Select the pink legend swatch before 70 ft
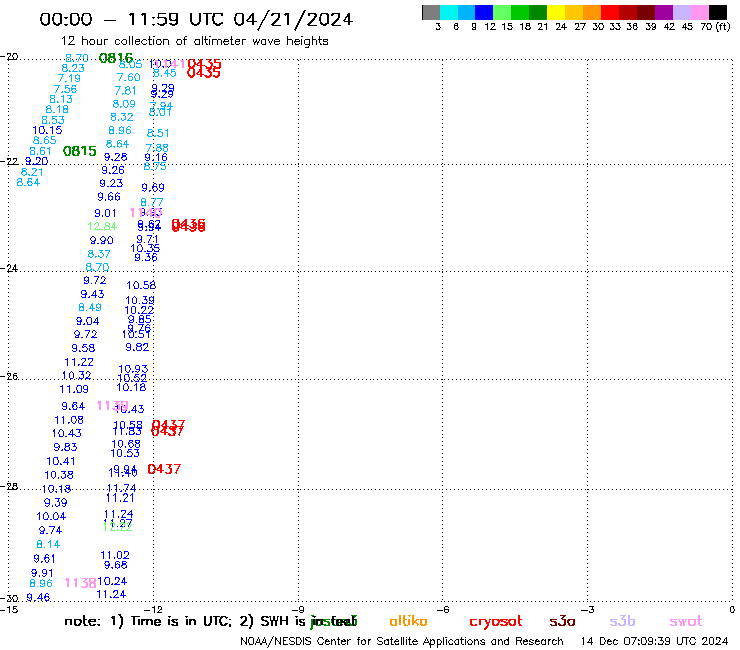Image resolution: width=740 pixels, height=650 pixels. click(x=700, y=12)
